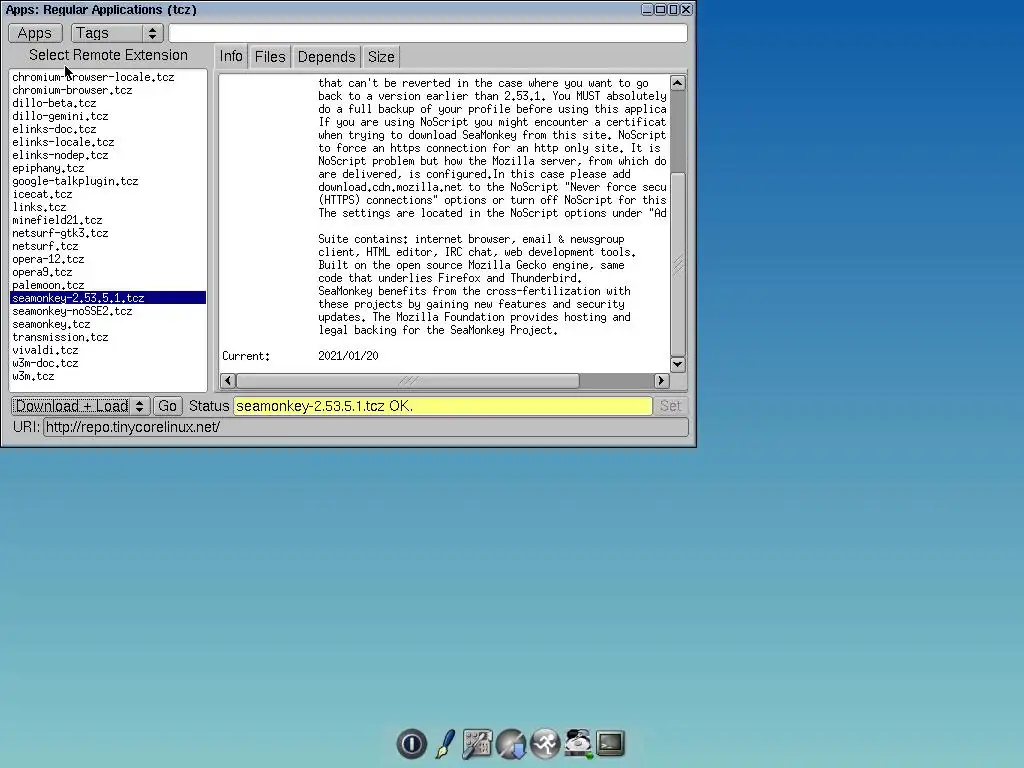Click the Go button
The height and width of the screenshot is (768, 1024).
click(167, 406)
